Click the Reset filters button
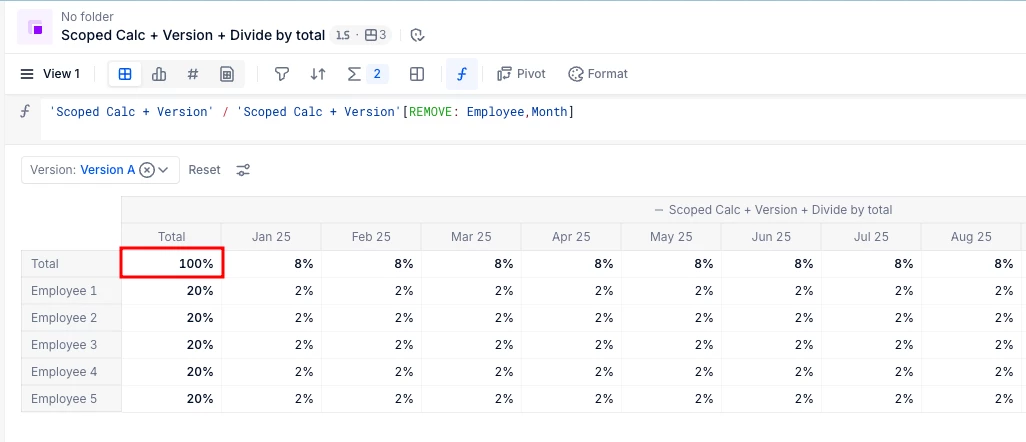 coord(205,170)
